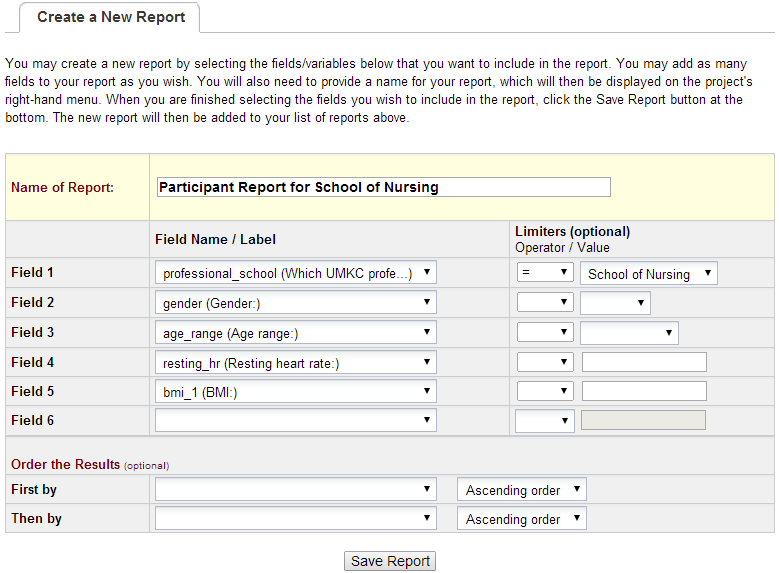
Task: Click the Save Report button
Action: 390,561
